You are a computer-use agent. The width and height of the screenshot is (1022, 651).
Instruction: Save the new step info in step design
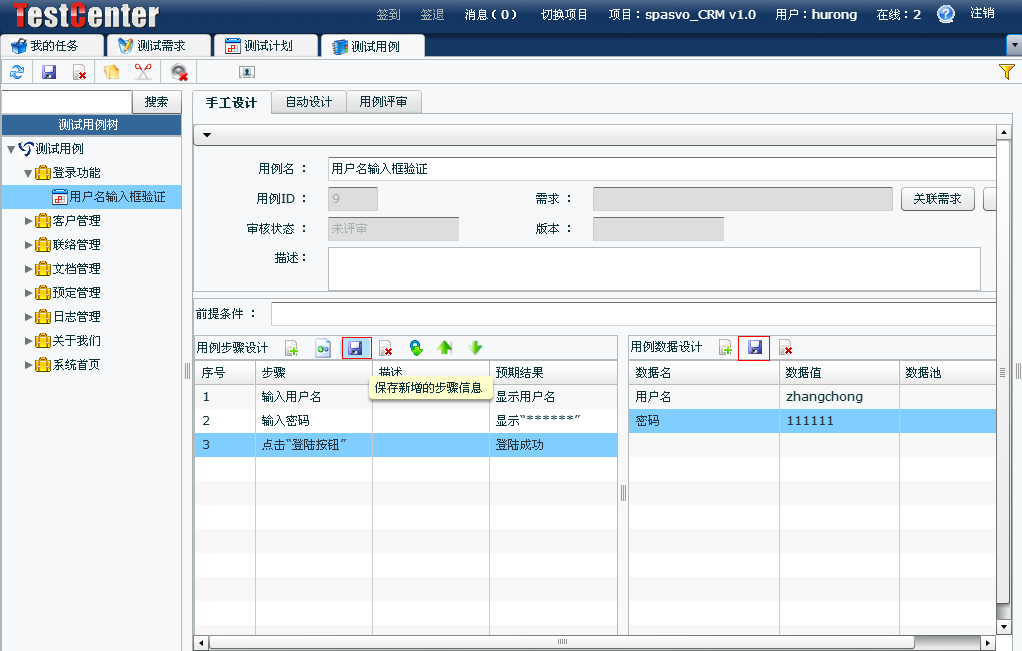coord(356,348)
